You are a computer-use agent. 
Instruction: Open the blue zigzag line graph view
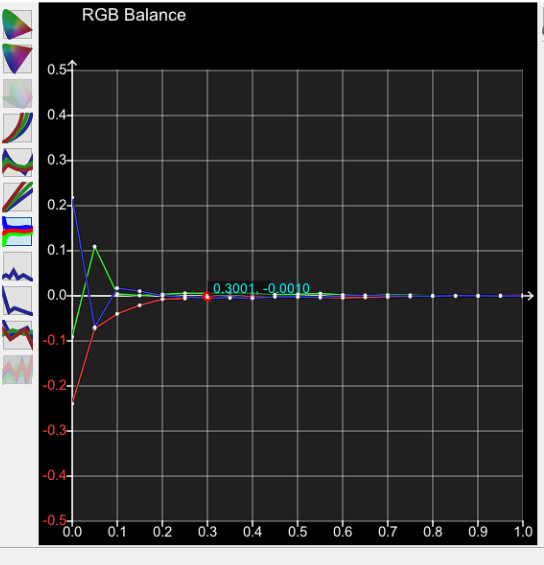click(17, 266)
